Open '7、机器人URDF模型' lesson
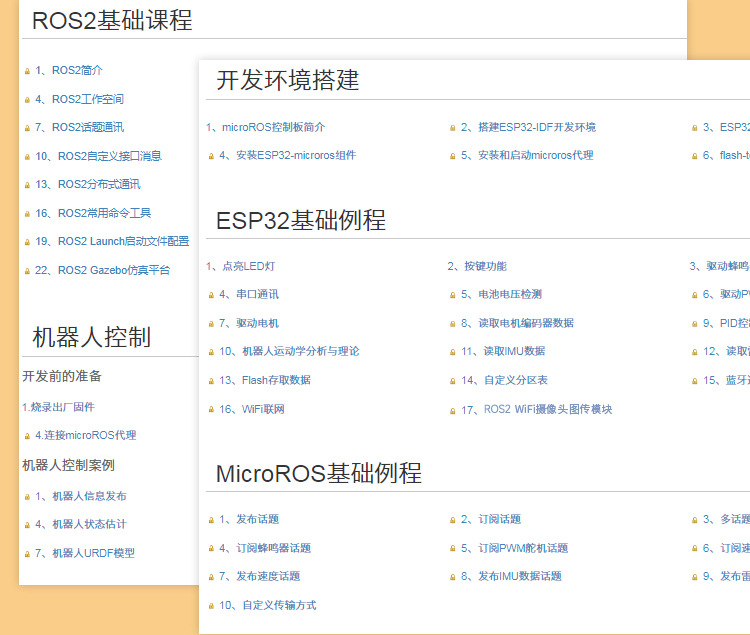Viewport: 750px width, 635px height. click(x=85, y=553)
